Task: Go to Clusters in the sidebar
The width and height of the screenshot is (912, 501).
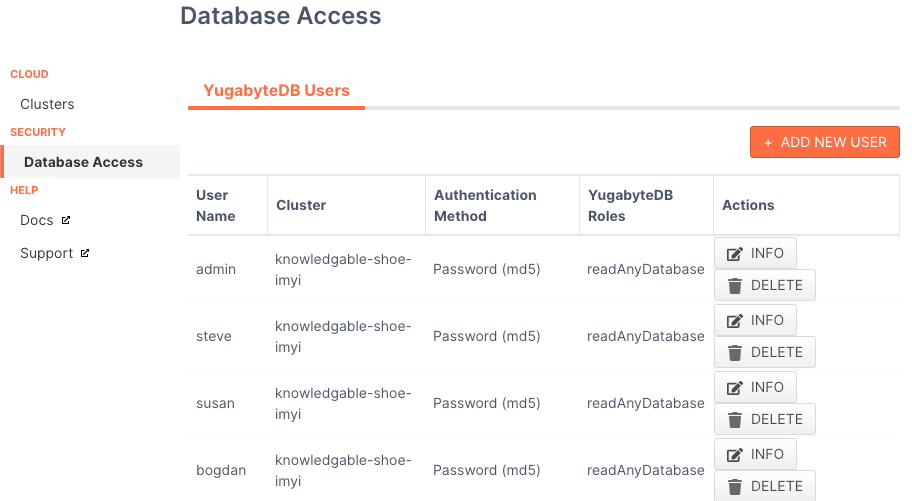Action: point(47,104)
